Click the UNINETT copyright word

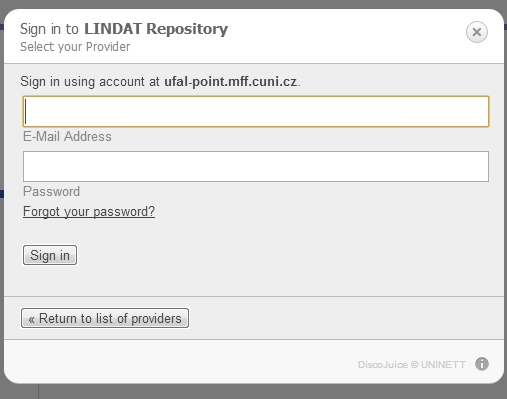tap(443, 364)
